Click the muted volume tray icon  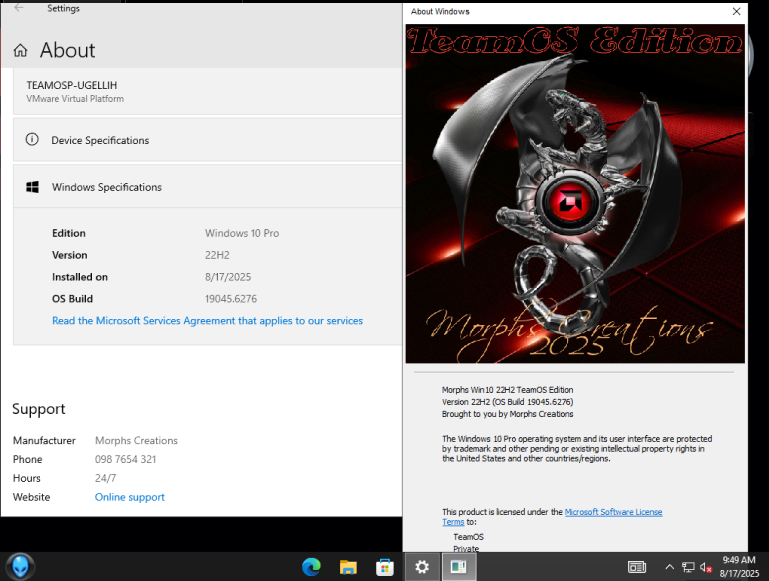tap(706, 567)
